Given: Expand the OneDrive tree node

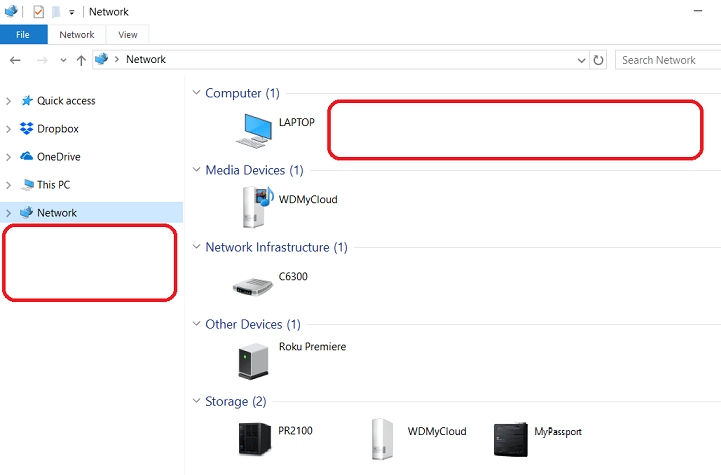Looking at the screenshot, I should (8, 157).
